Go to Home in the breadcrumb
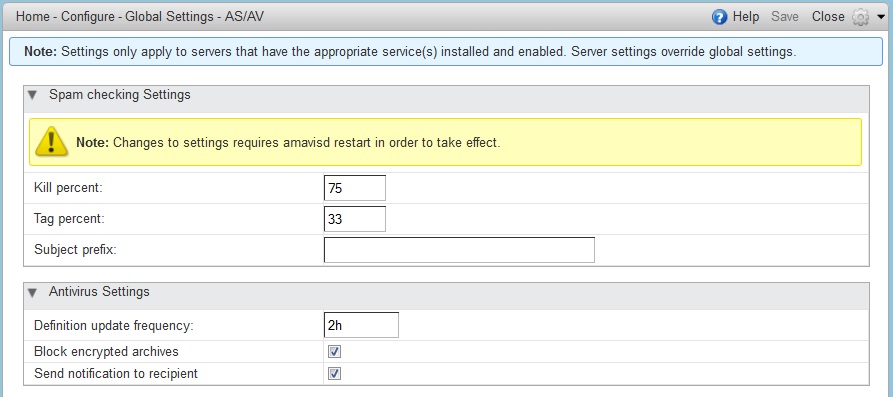The height and width of the screenshot is (397, 893). [x=32, y=17]
